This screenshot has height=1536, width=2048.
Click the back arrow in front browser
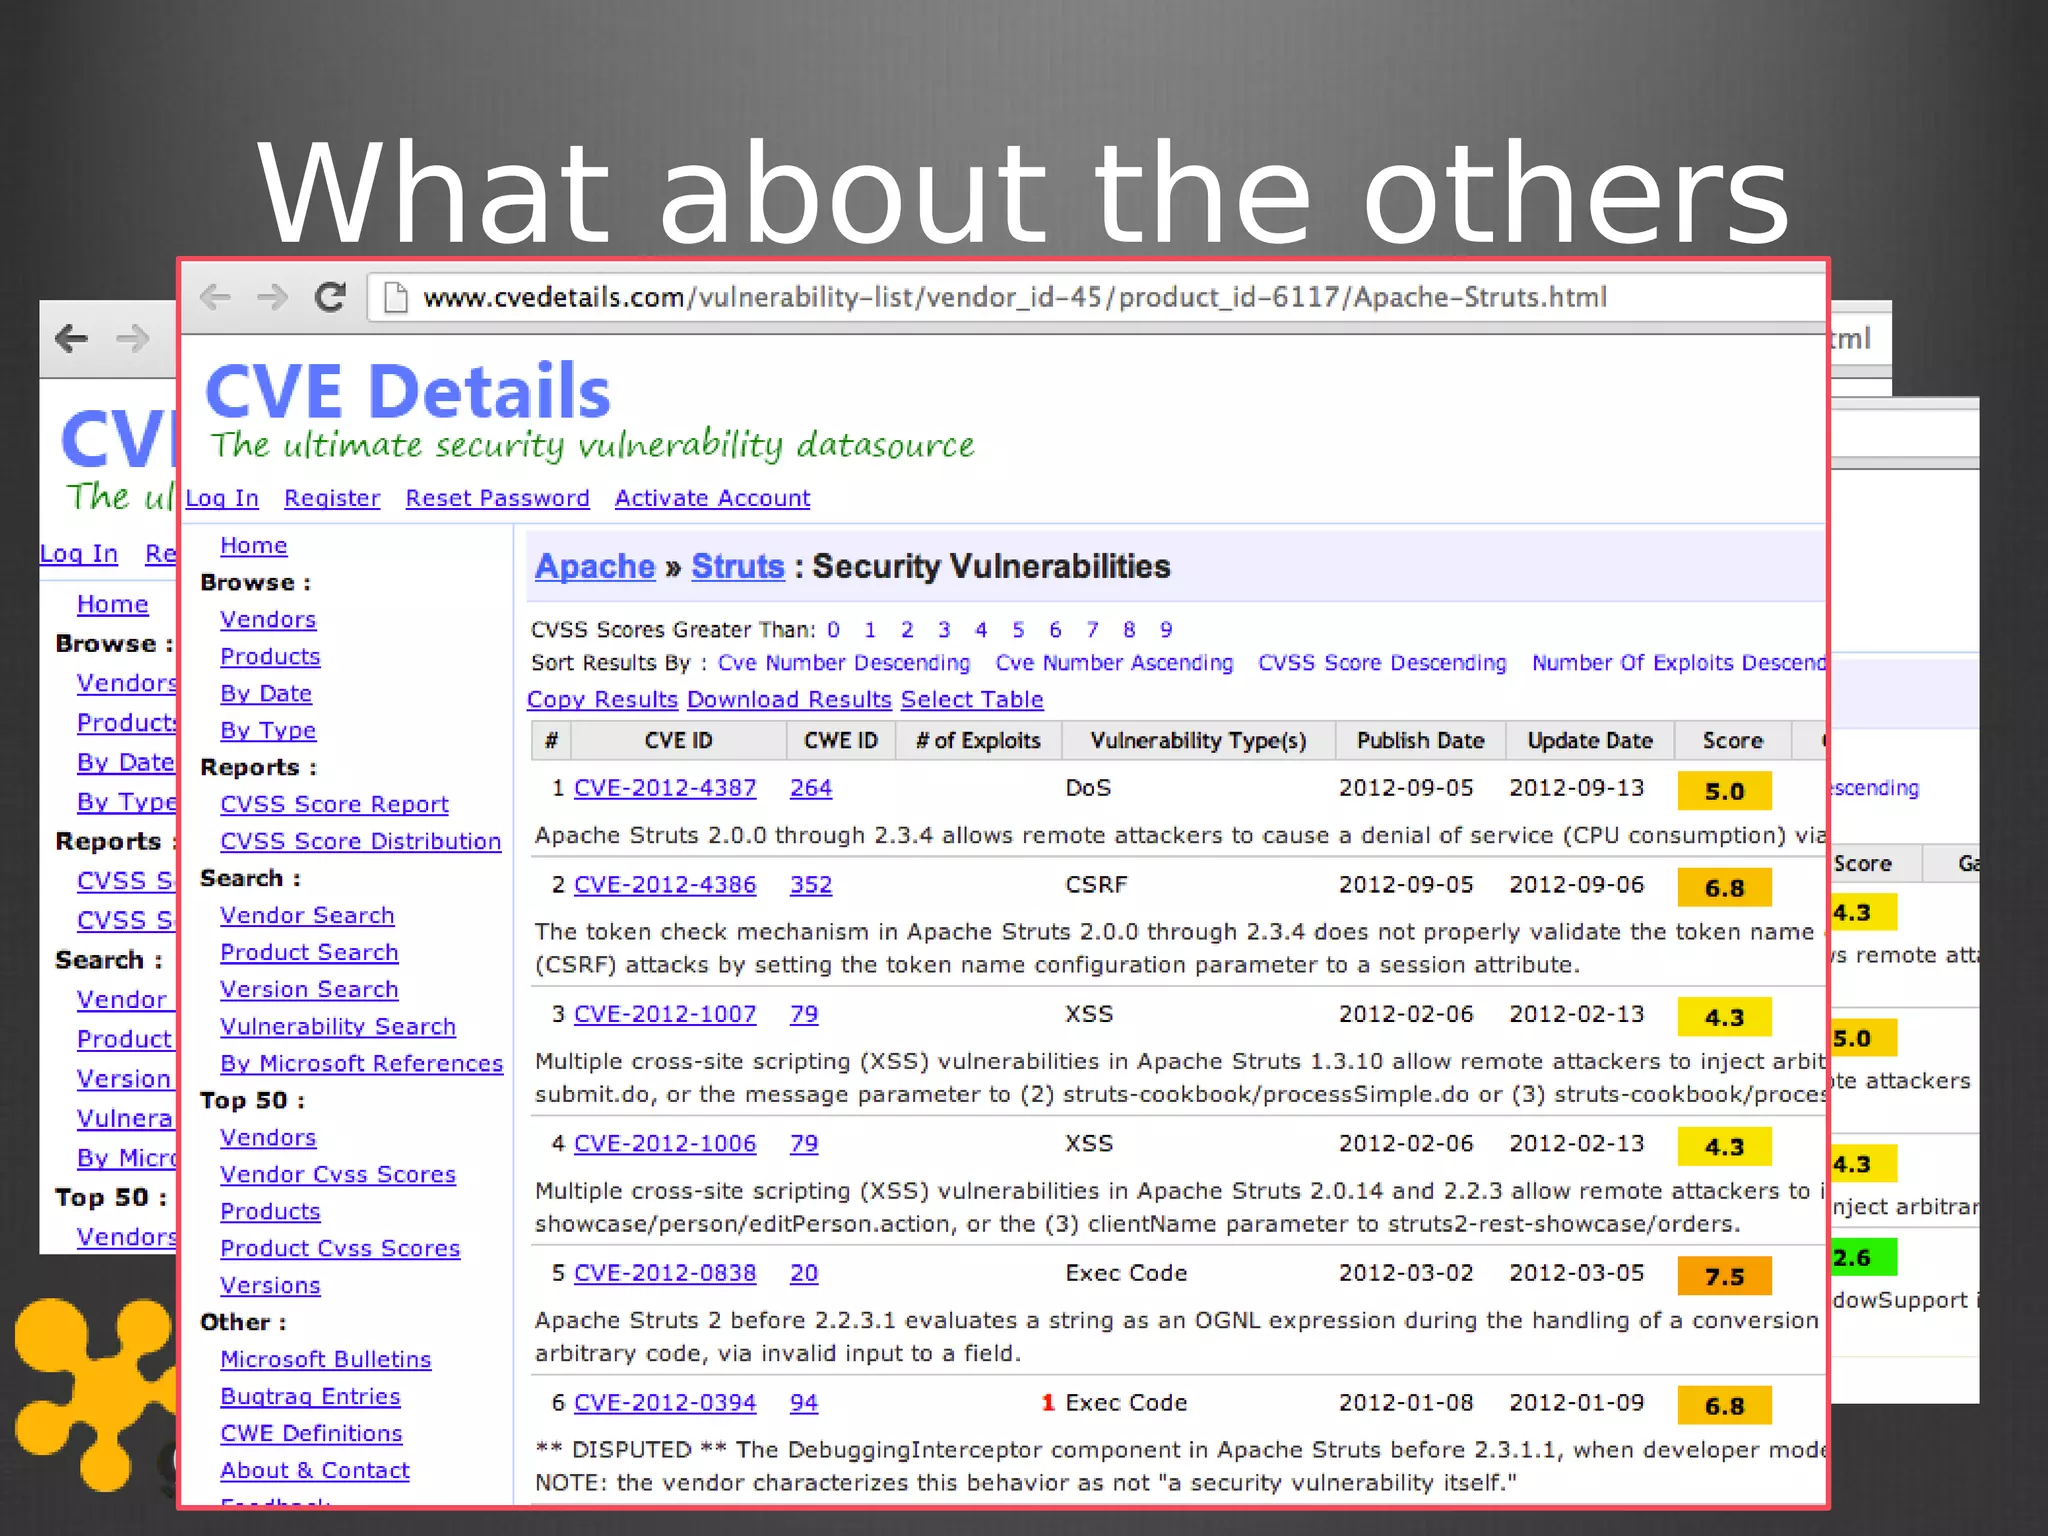click(215, 297)
